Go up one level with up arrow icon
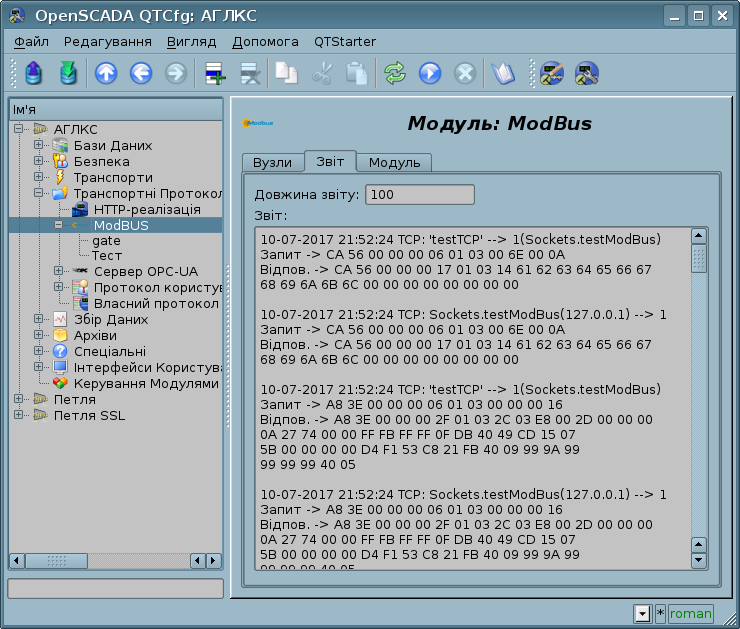The image size is (740, 629). pyautogui.click(x=106, y=73)
